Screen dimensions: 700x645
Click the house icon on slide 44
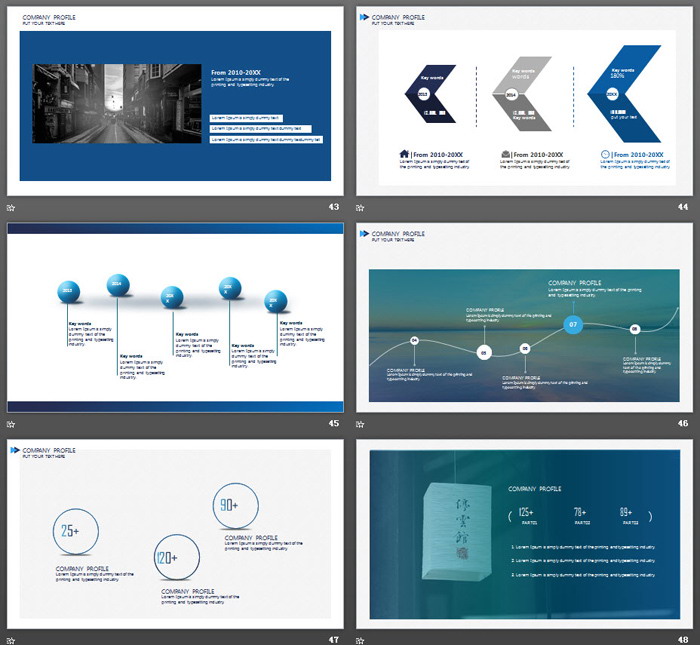coord(404,154)
